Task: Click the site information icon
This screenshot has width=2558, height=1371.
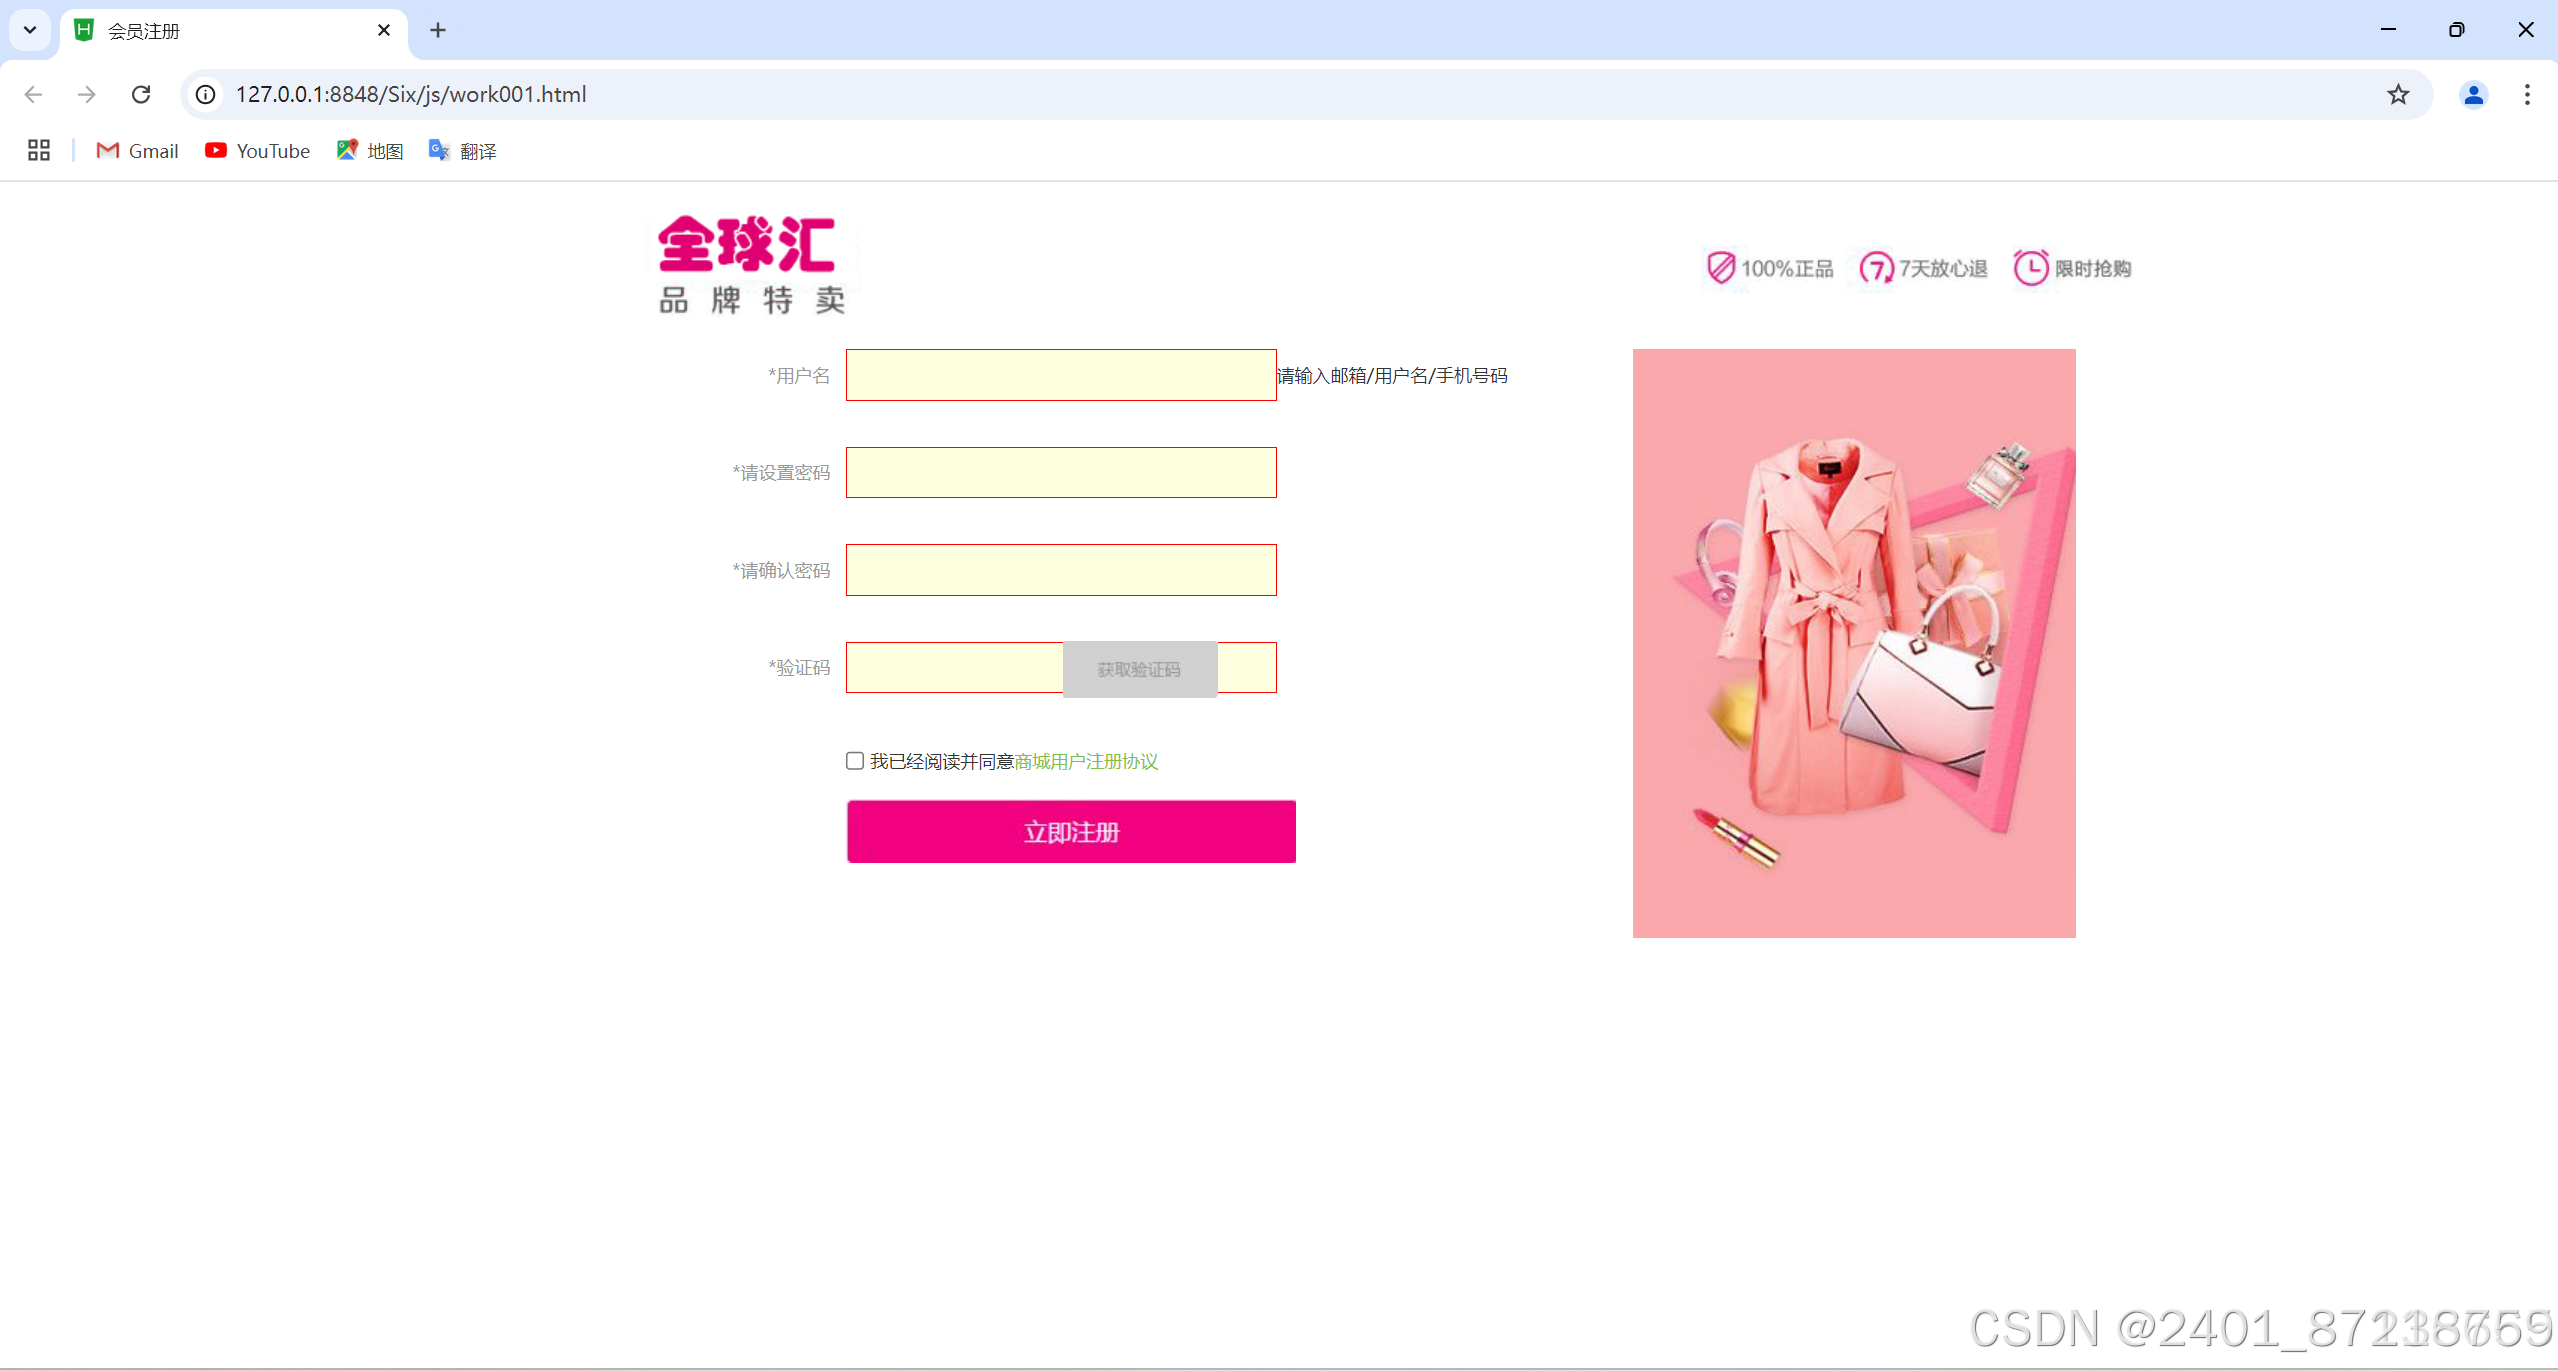Action: (205, 94)
